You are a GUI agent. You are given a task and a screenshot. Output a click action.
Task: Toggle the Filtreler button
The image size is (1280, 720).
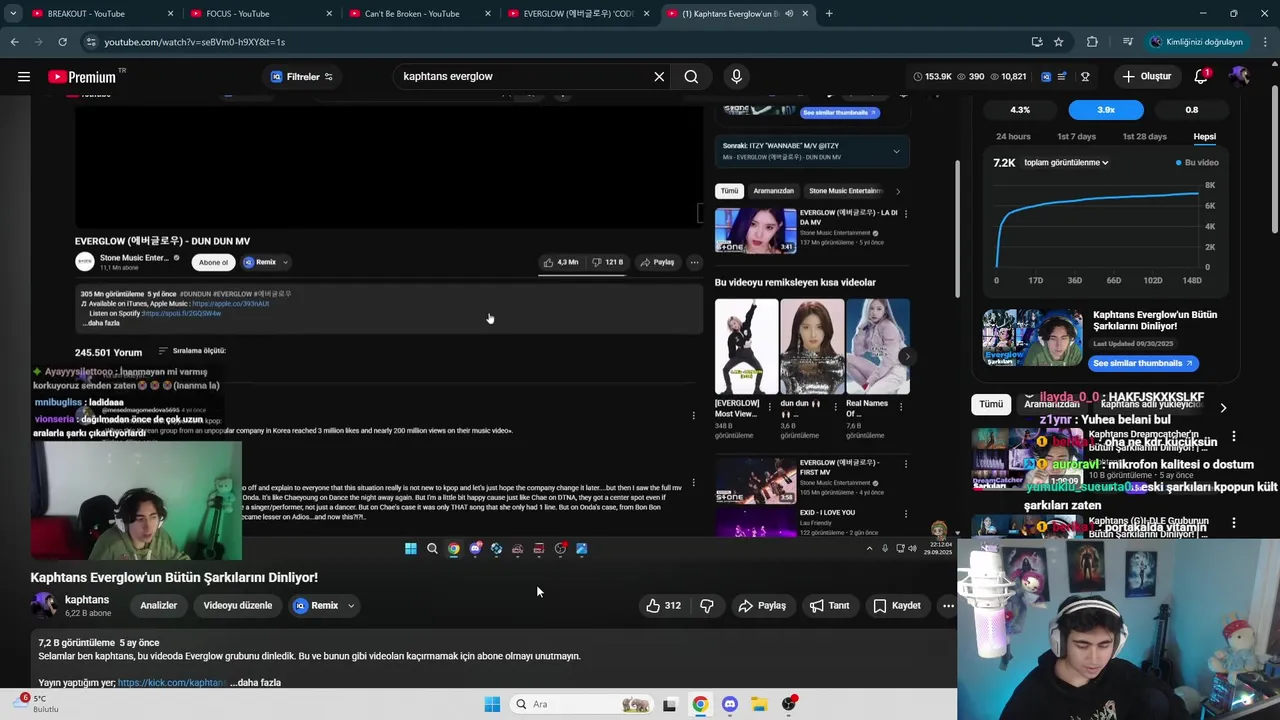click(x=301, y=77)
